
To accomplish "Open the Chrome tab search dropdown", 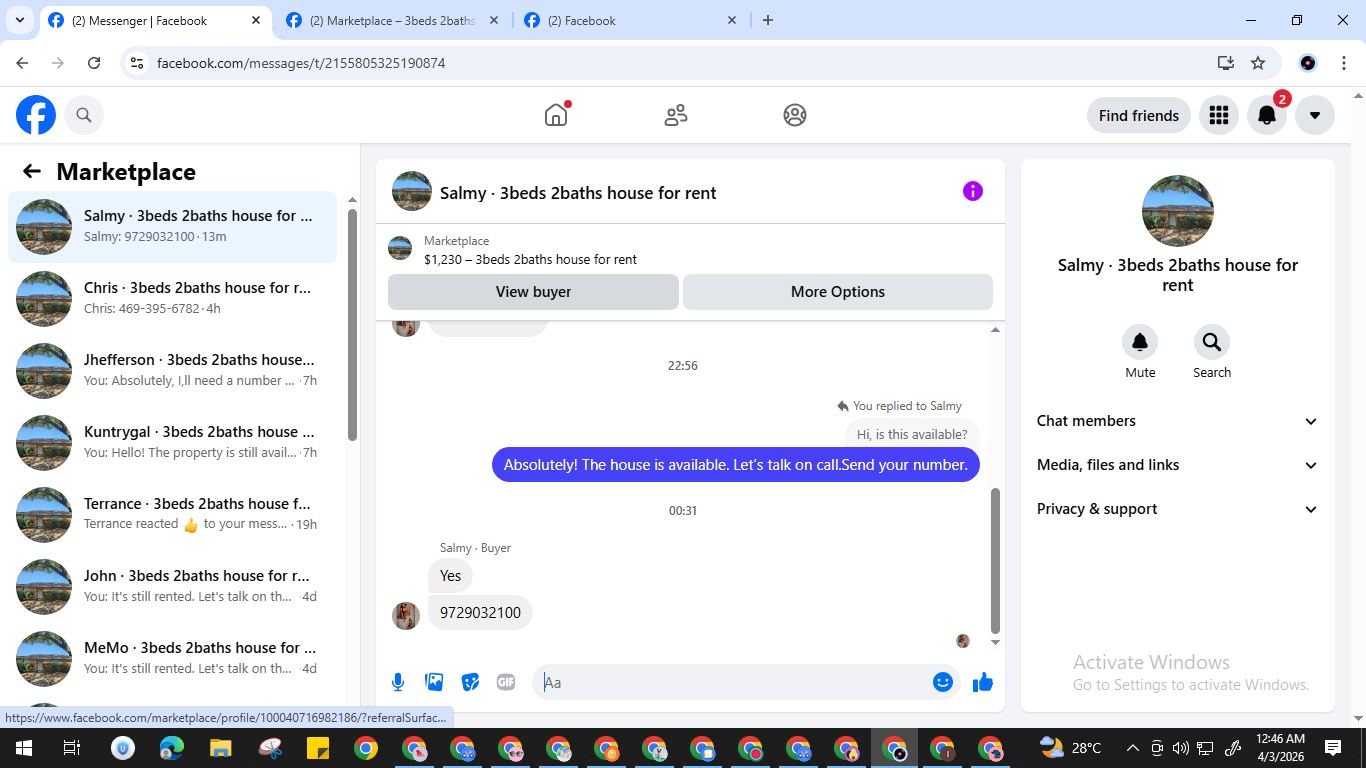I will click(20, 20).
